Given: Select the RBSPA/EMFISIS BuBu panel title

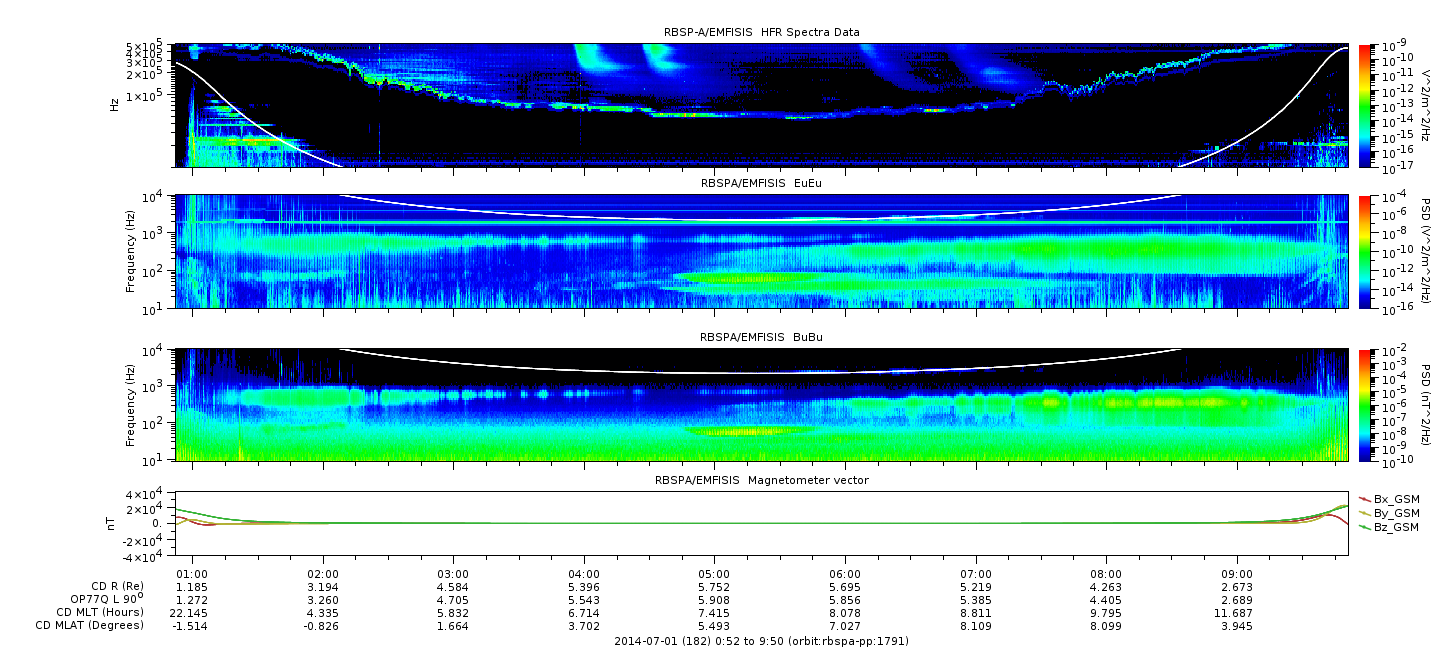Looking at the screenshot, I should (x=761, y=338).
